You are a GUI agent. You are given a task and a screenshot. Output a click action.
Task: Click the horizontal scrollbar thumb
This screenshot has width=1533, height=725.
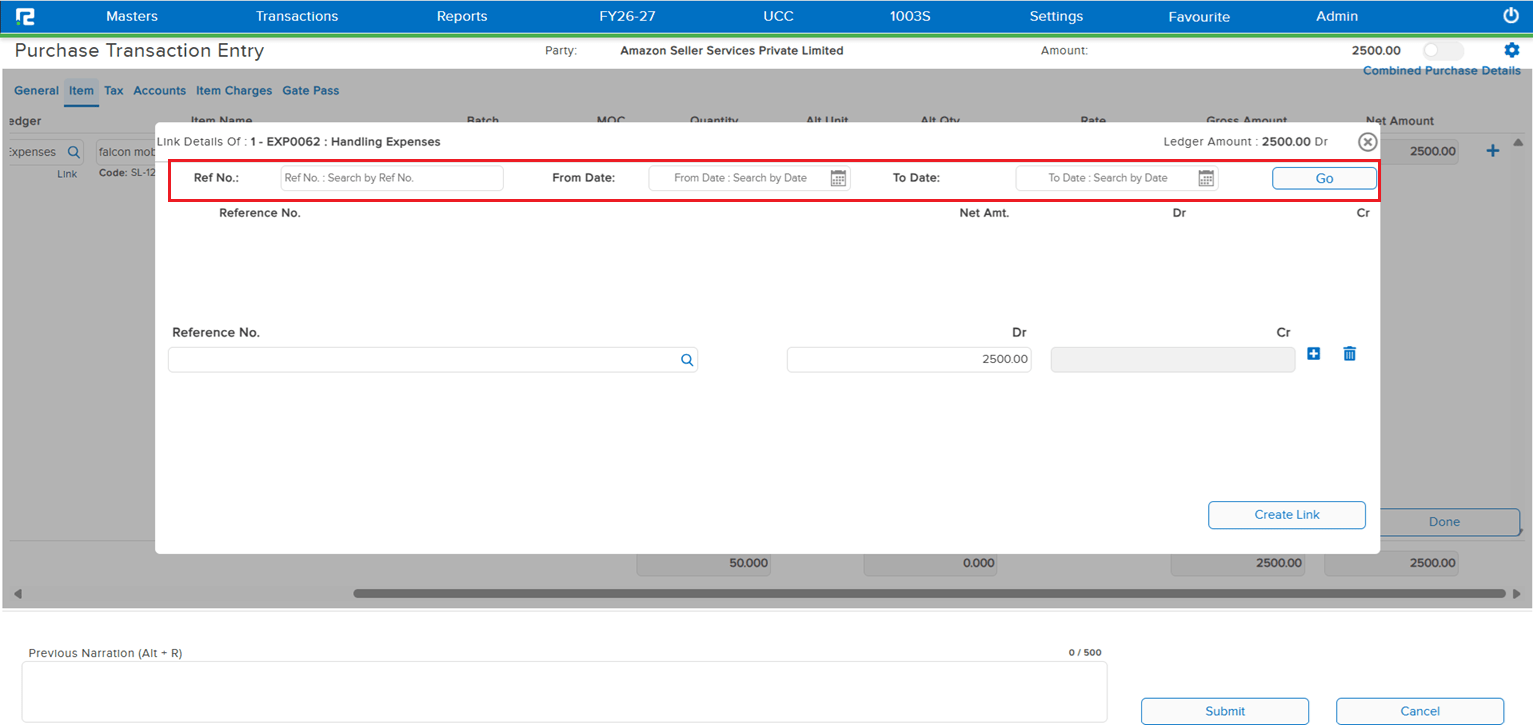pos(929,594)
